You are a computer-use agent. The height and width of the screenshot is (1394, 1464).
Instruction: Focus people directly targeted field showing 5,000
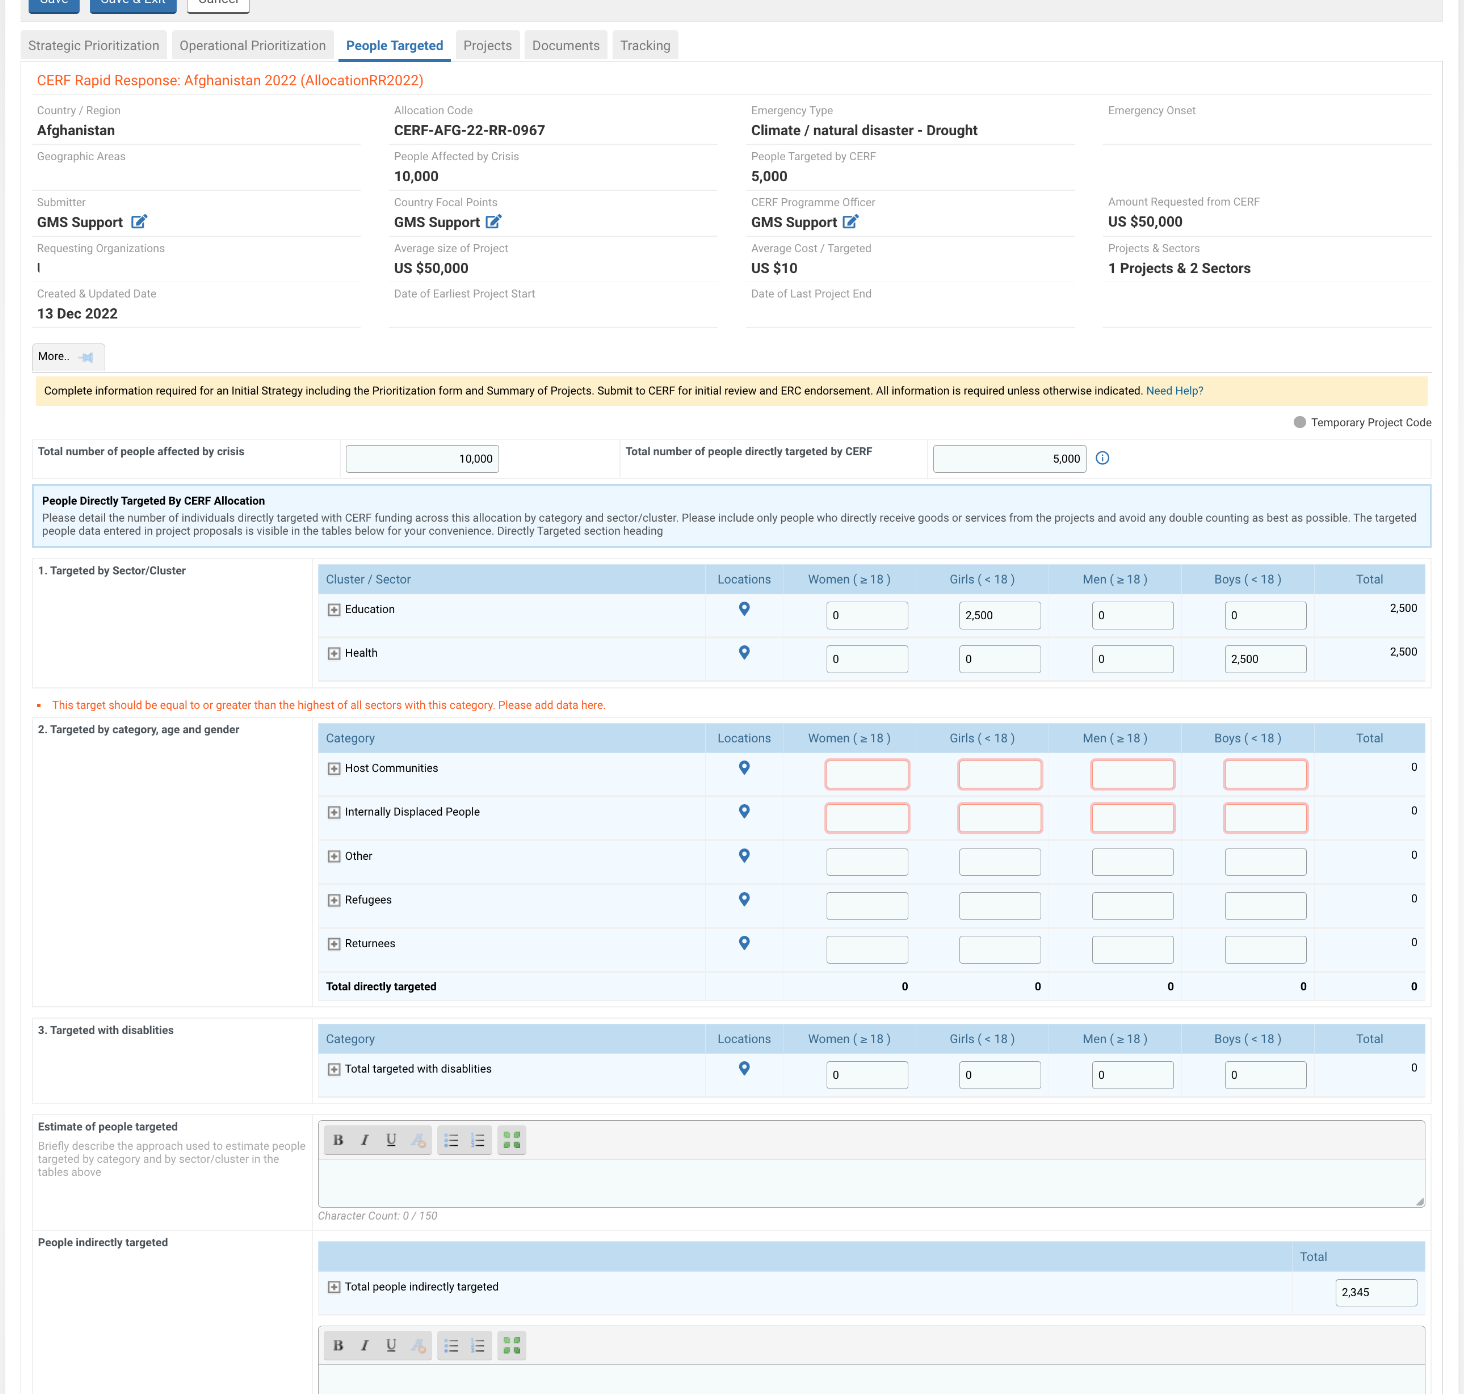pyautogui.click(x=1010, y=459)
